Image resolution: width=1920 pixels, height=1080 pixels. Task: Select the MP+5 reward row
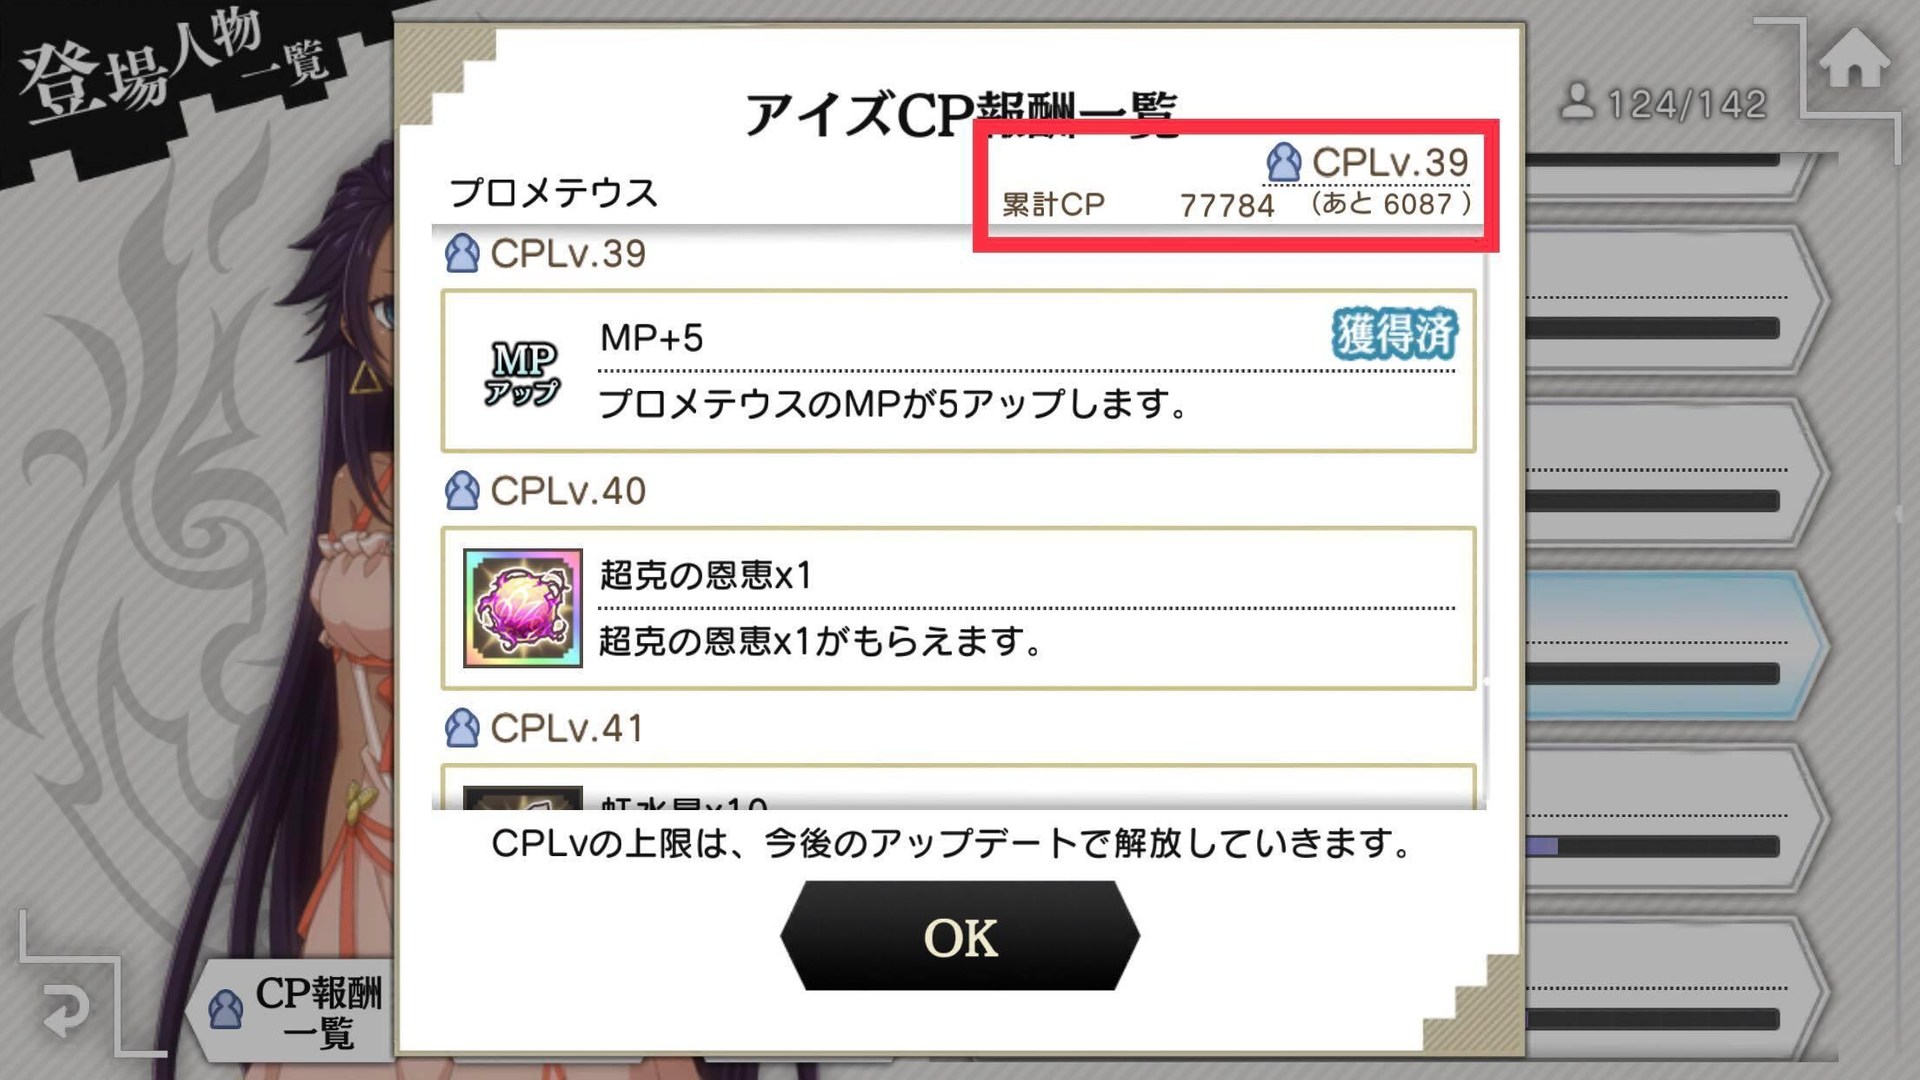pyautogui.click(x=958, y=371)
